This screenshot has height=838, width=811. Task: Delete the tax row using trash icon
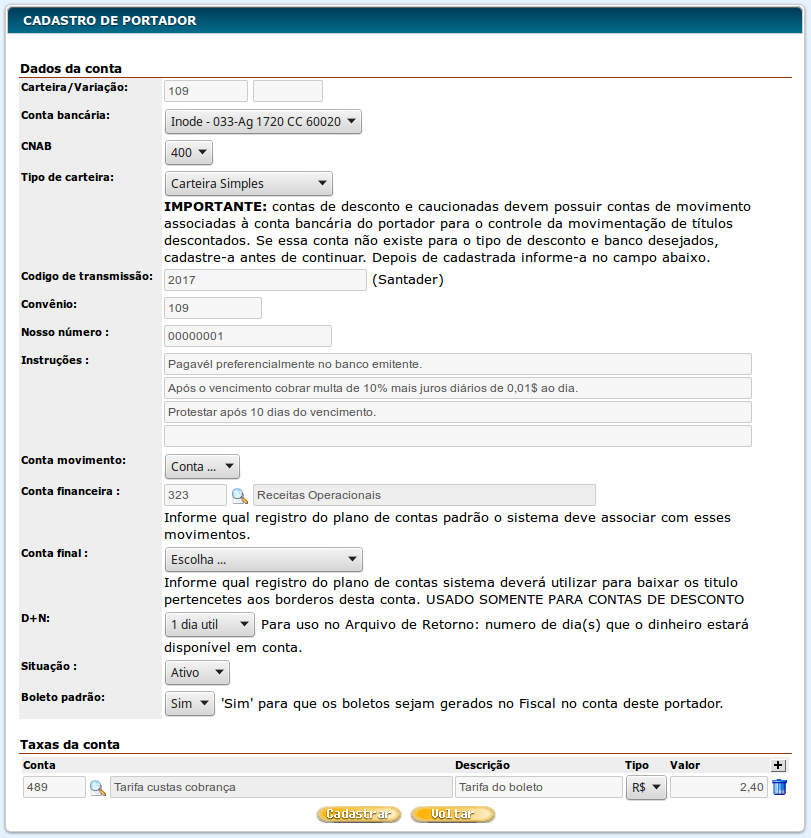click(x=780, y=788)
